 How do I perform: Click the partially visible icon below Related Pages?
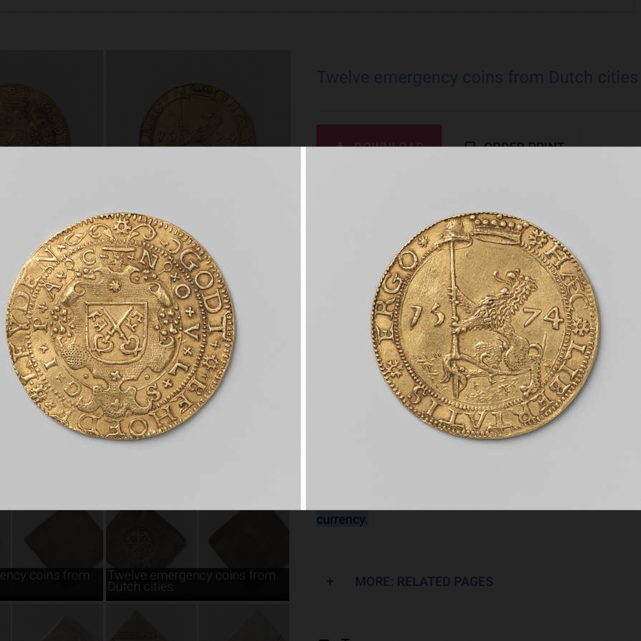[x=324, y=638]
